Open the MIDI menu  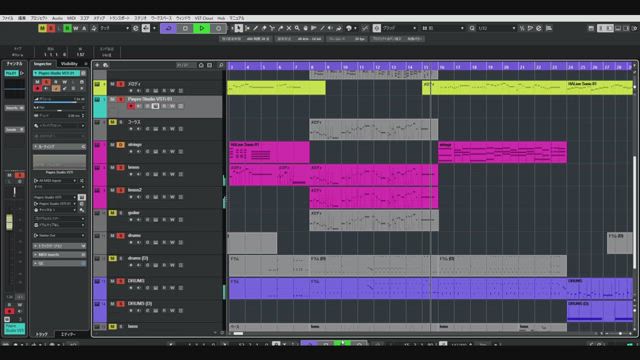point(71,18)
